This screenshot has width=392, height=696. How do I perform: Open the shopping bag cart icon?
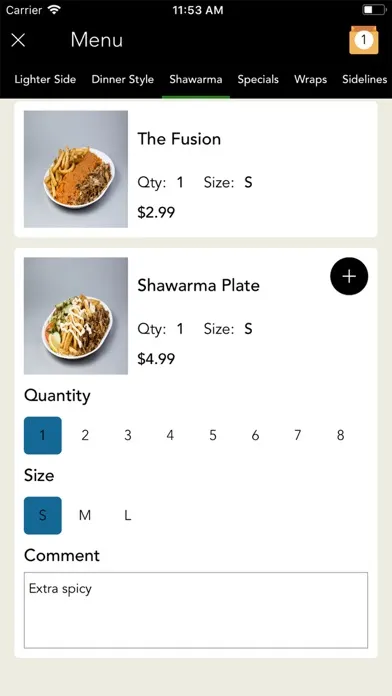(x=364, y=40)
